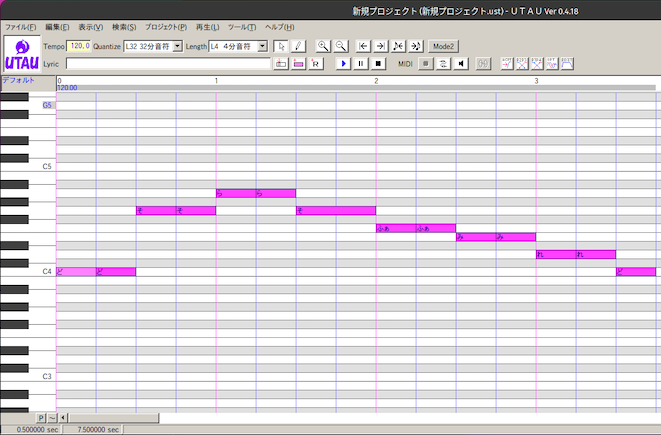The image size is (661, 435).
Task: Open the プロジェクト(P) menu
Action: pyautogui.click(x=165, y=26)
